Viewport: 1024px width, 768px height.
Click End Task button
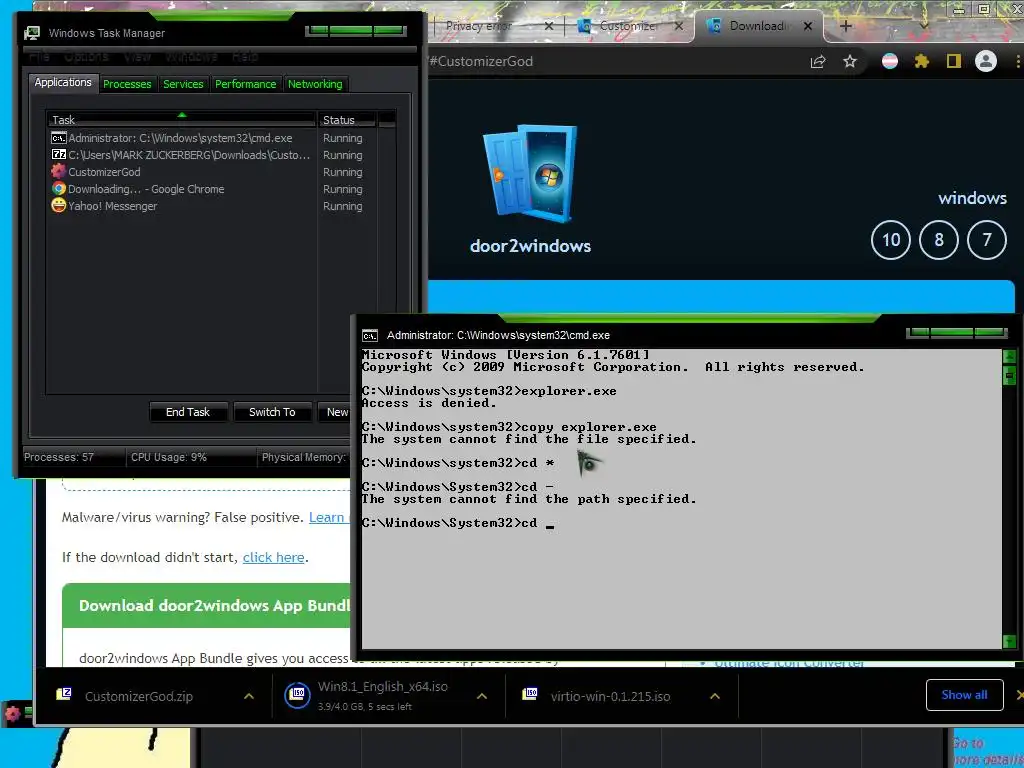pyautogui.click(x=188, y=412)
